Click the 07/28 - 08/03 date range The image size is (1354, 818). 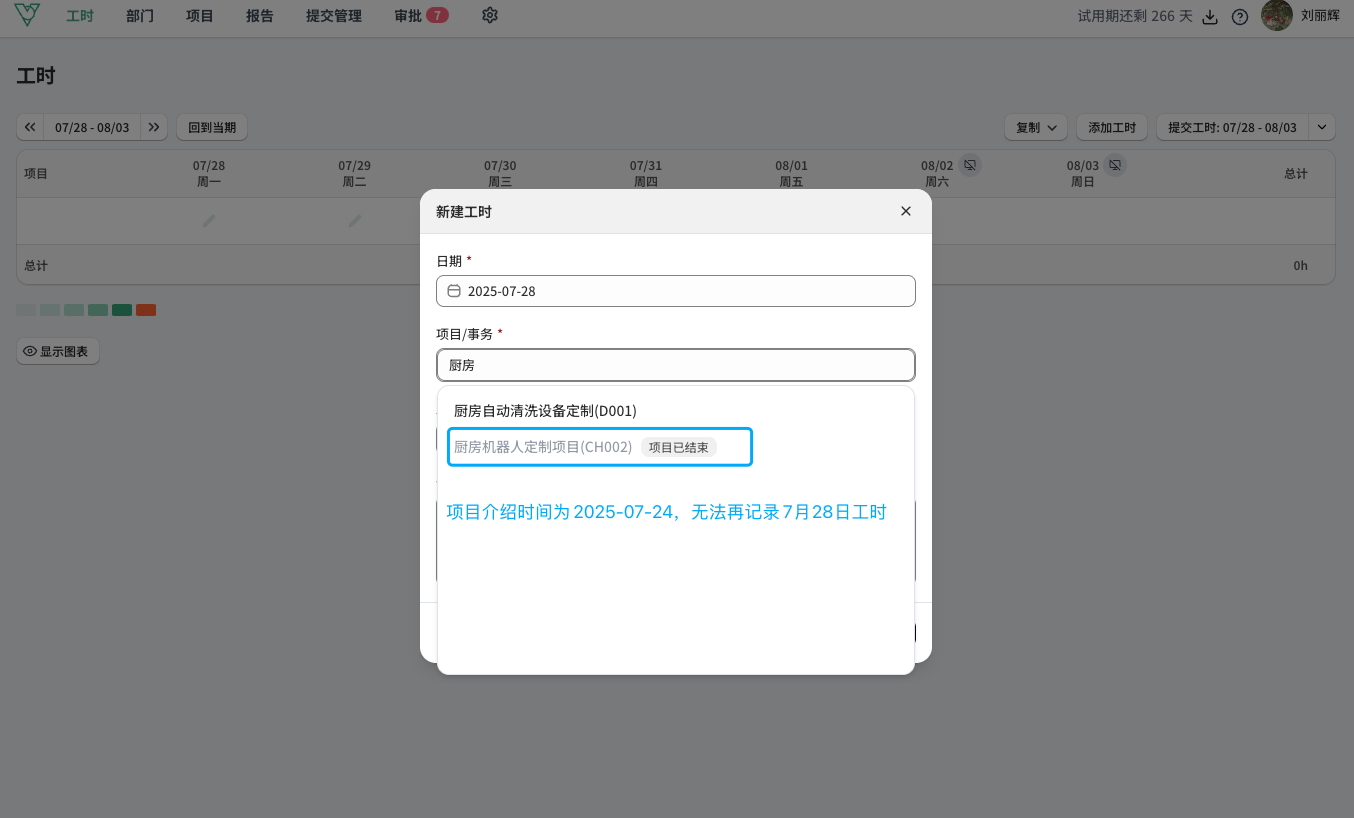click(92, 127)
